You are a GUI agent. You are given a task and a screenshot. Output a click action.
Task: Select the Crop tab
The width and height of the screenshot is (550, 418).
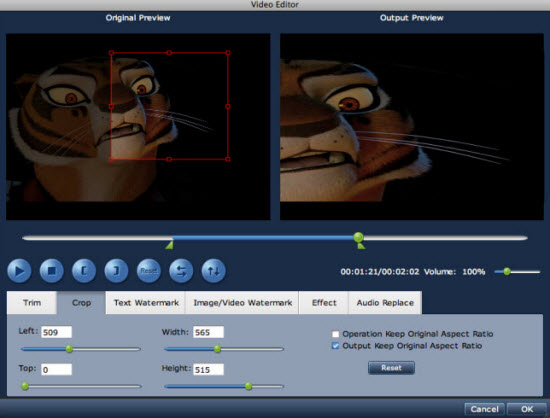[81, 303]
